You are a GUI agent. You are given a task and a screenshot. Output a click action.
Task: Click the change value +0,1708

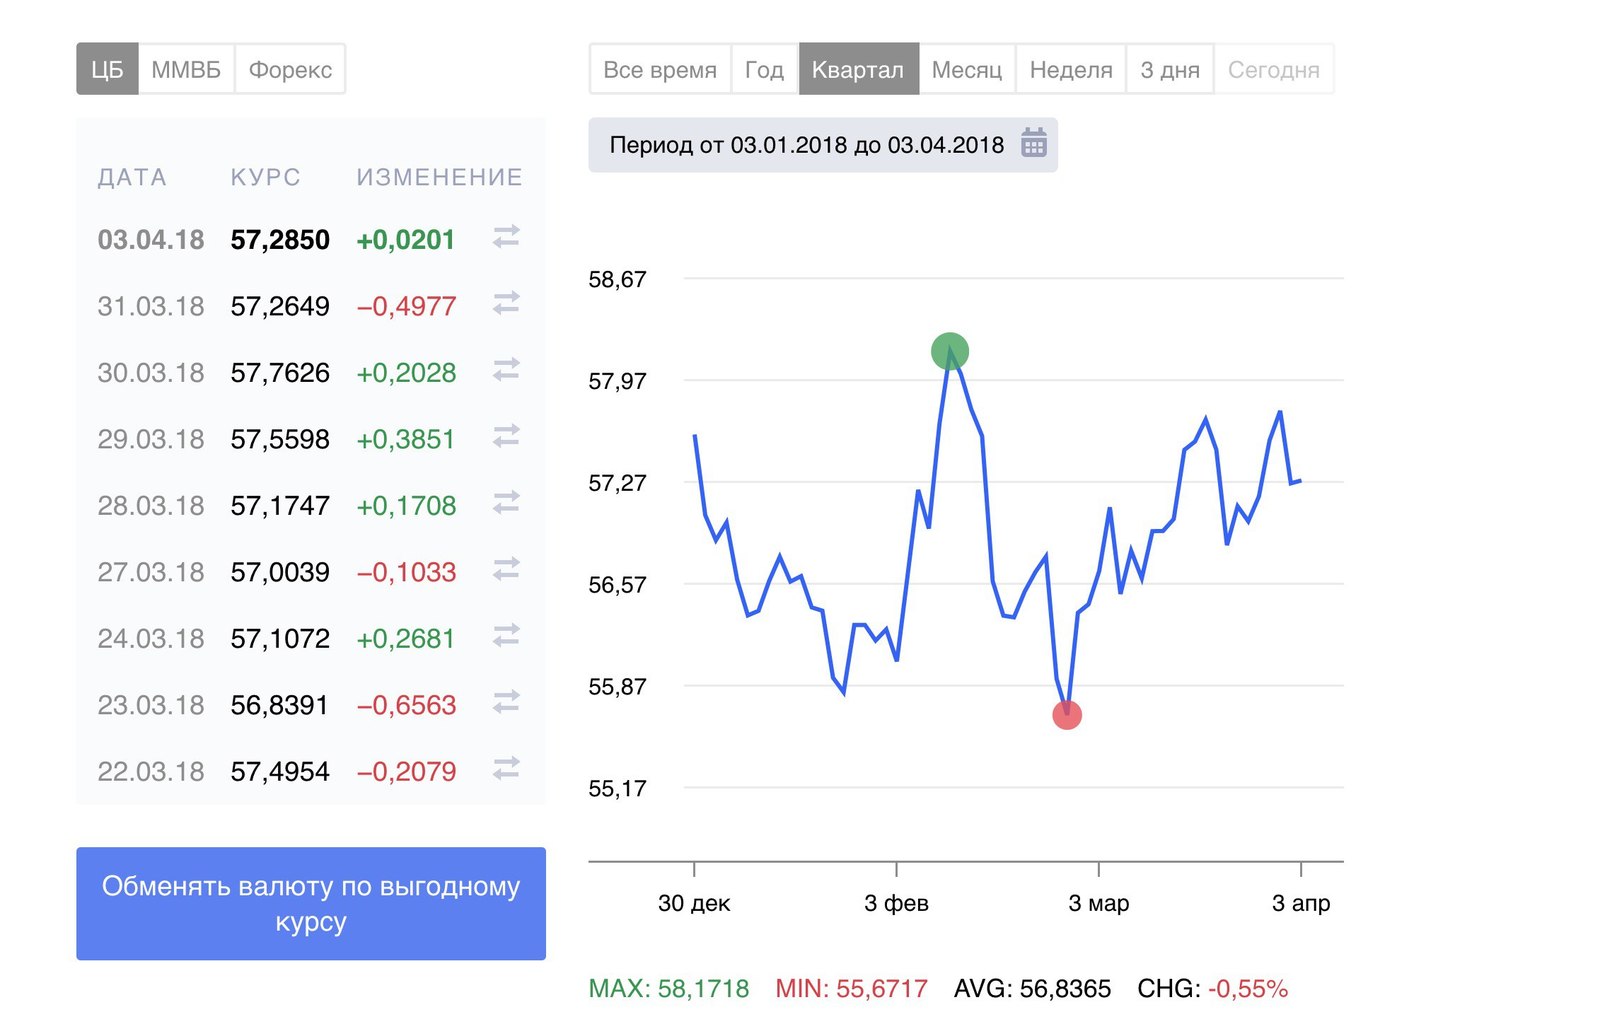pos(406,506)
